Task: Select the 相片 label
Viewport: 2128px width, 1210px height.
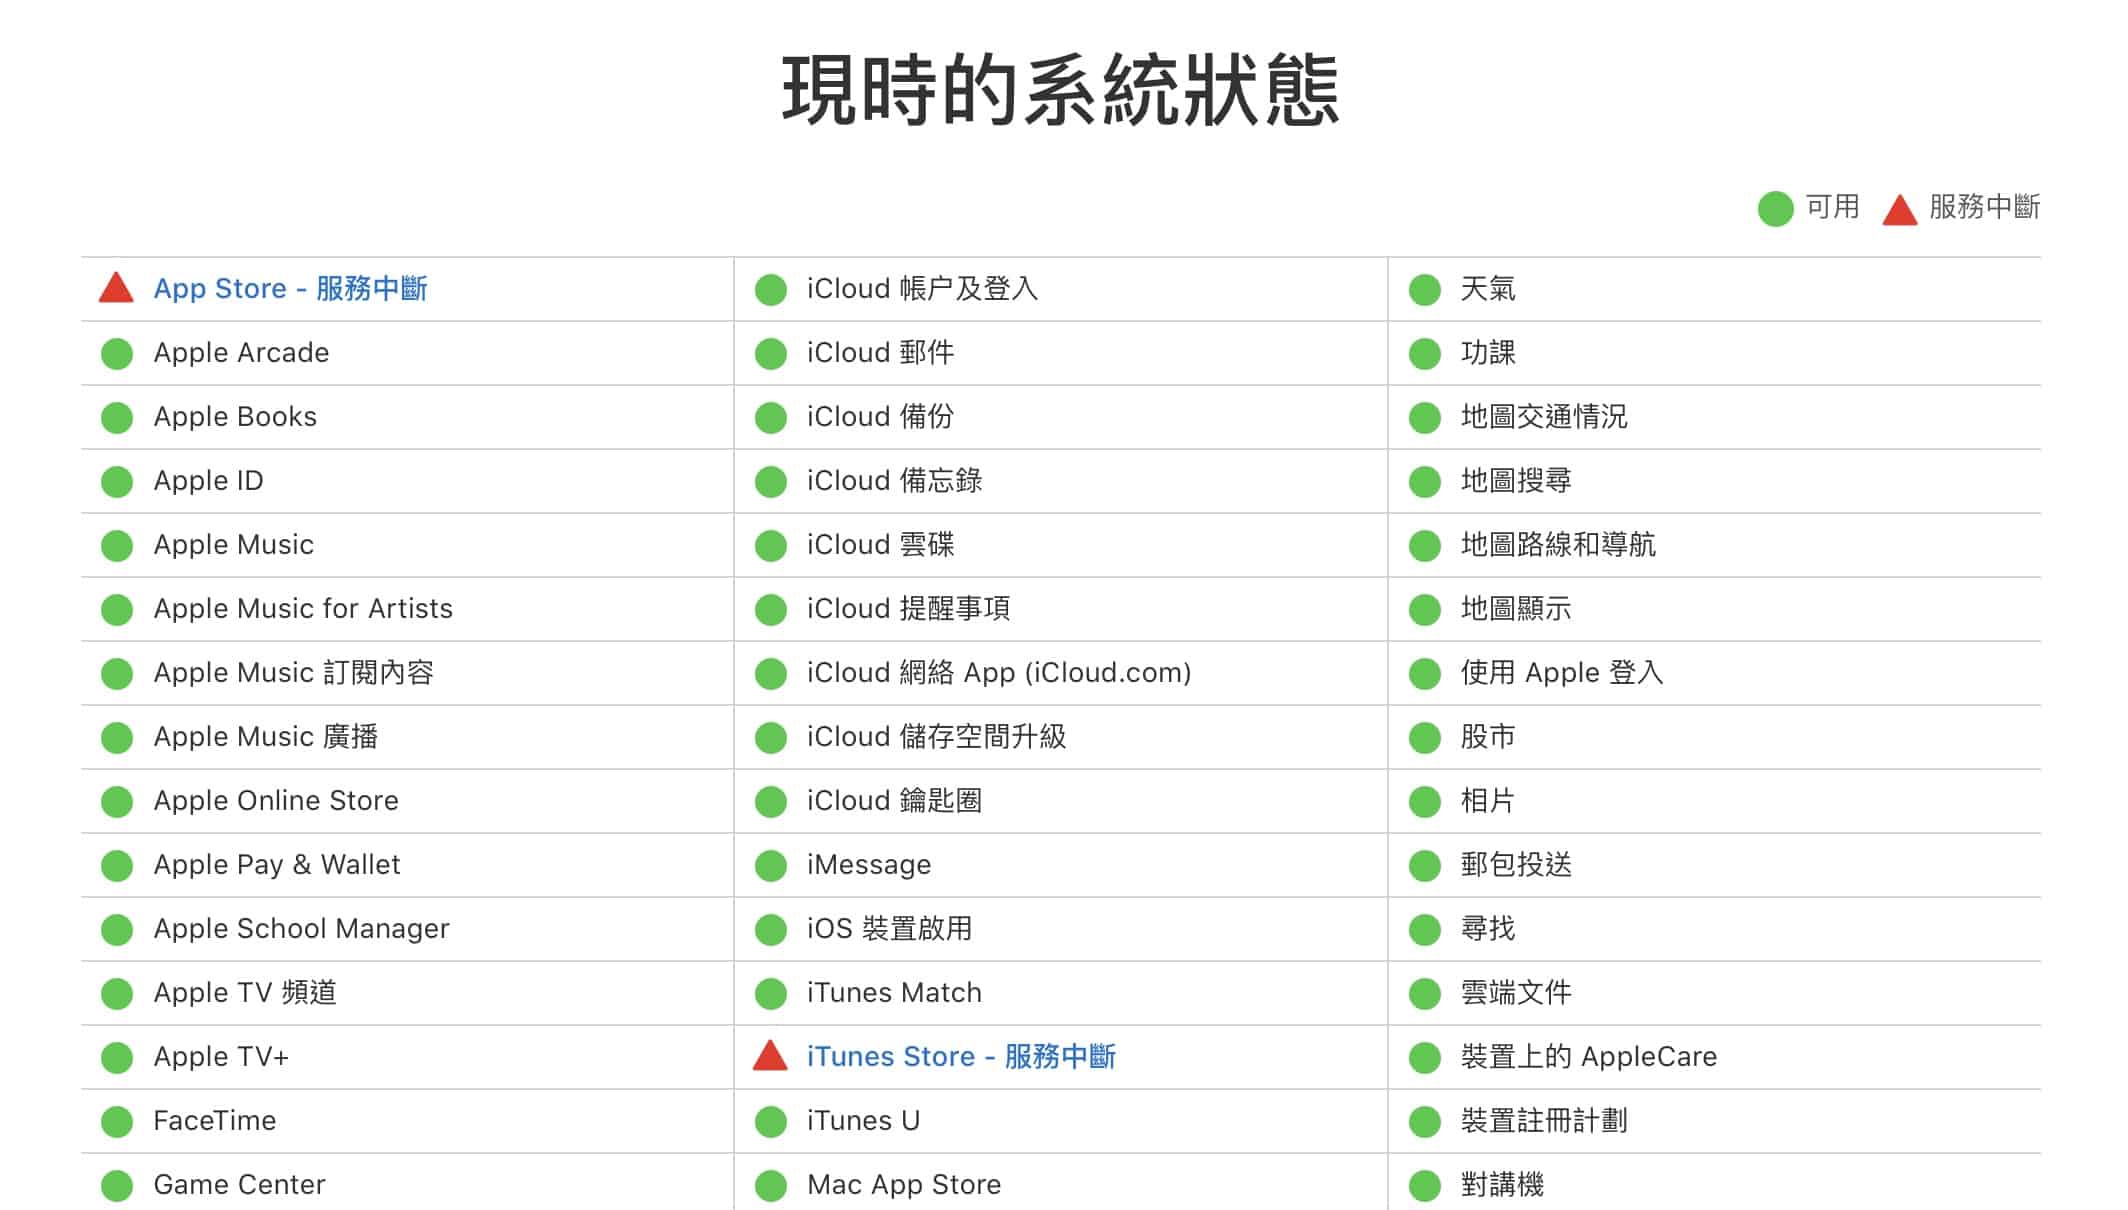Action: coord(1488,801)
